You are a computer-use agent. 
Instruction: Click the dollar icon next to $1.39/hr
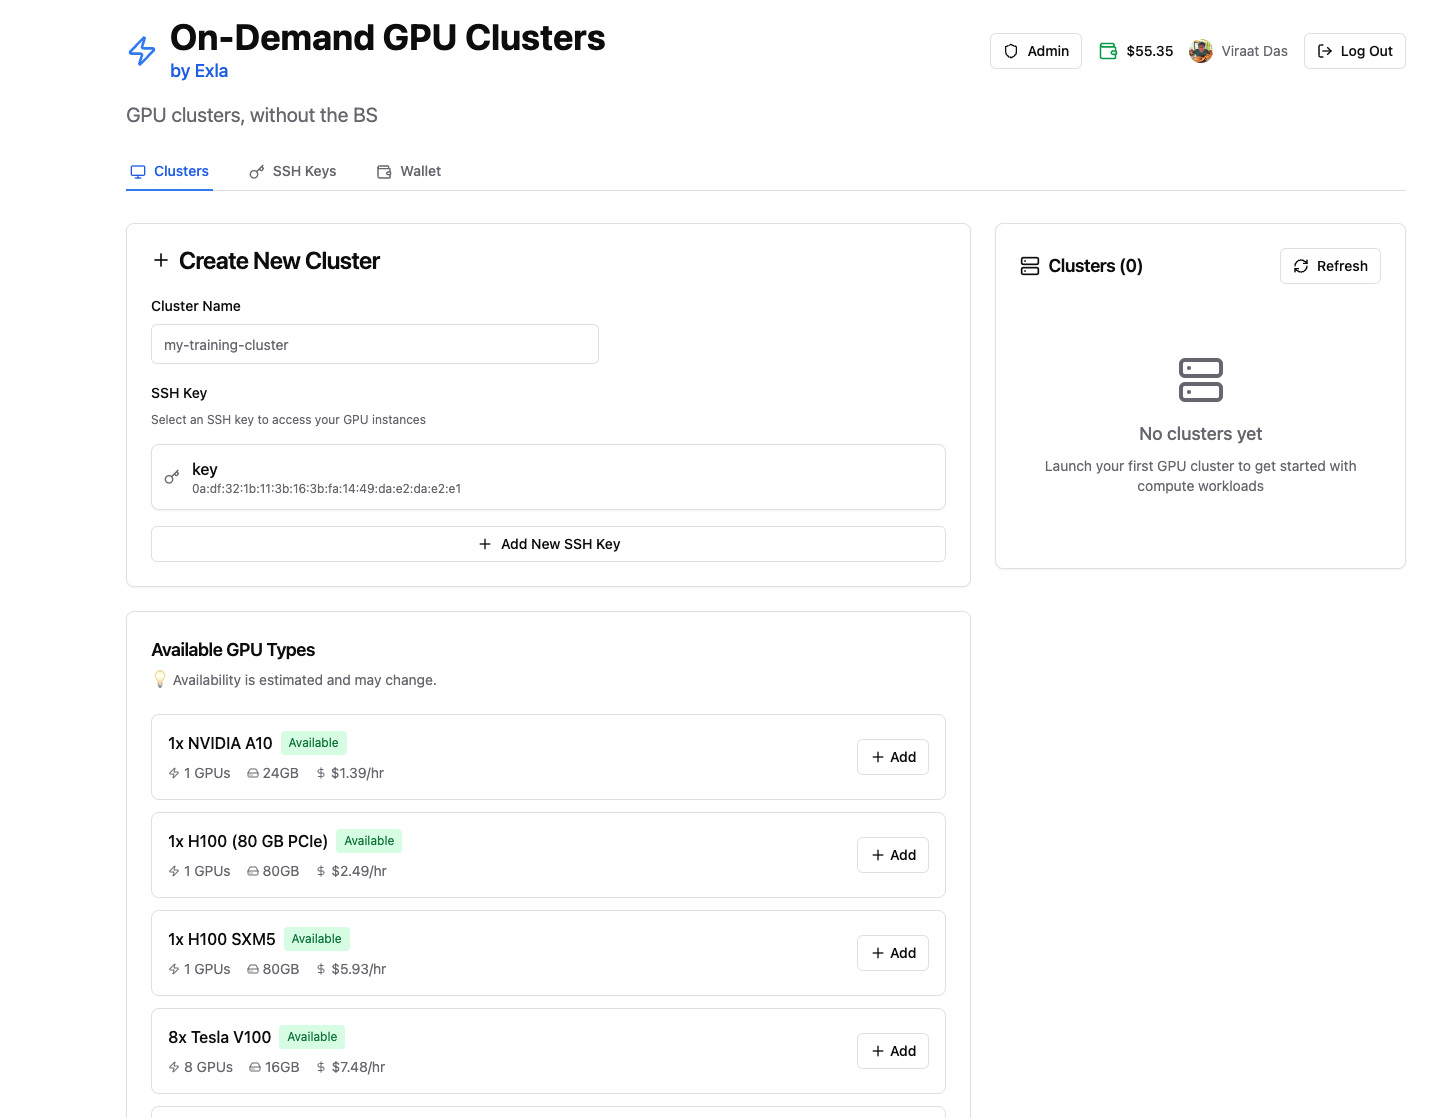click(x=321, y=773)
